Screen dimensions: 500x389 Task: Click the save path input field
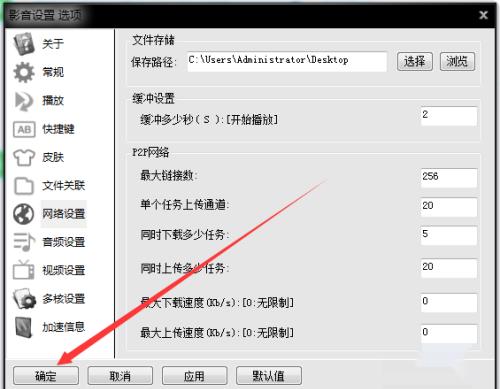tap(287, 62)
